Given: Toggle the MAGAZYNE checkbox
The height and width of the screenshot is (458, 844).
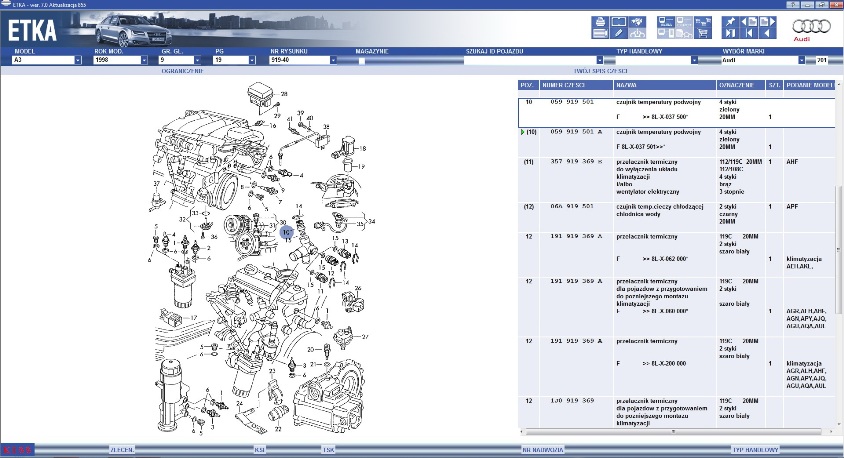Looking at the screenshot, I should (362, 61).
